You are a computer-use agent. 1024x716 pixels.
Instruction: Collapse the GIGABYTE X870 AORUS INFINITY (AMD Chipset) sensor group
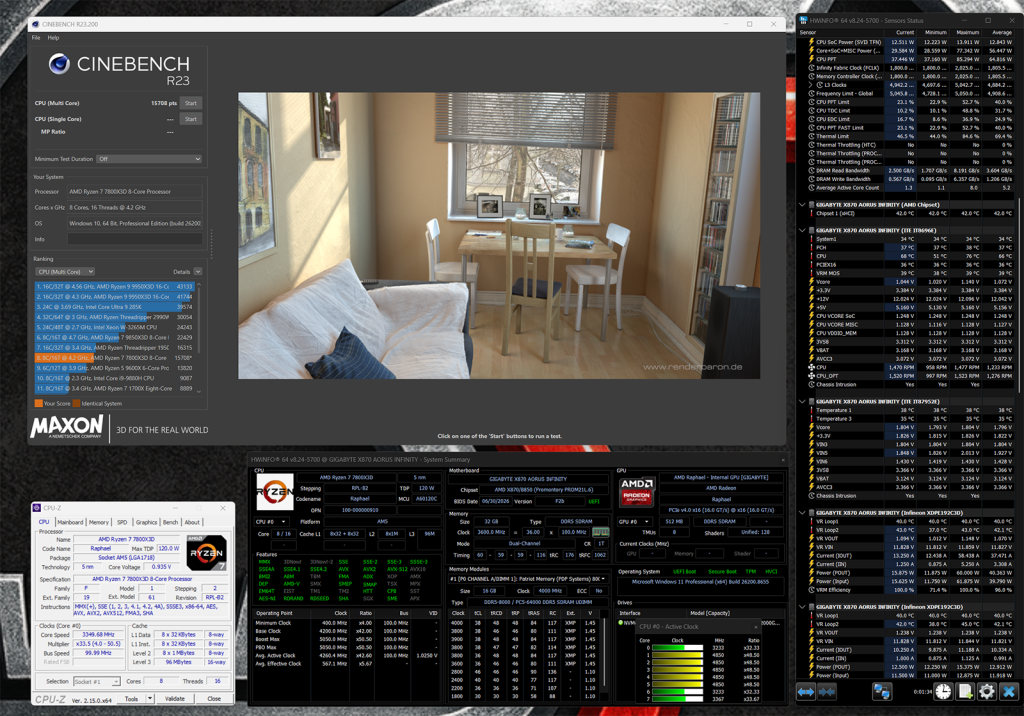click(803, 204)
